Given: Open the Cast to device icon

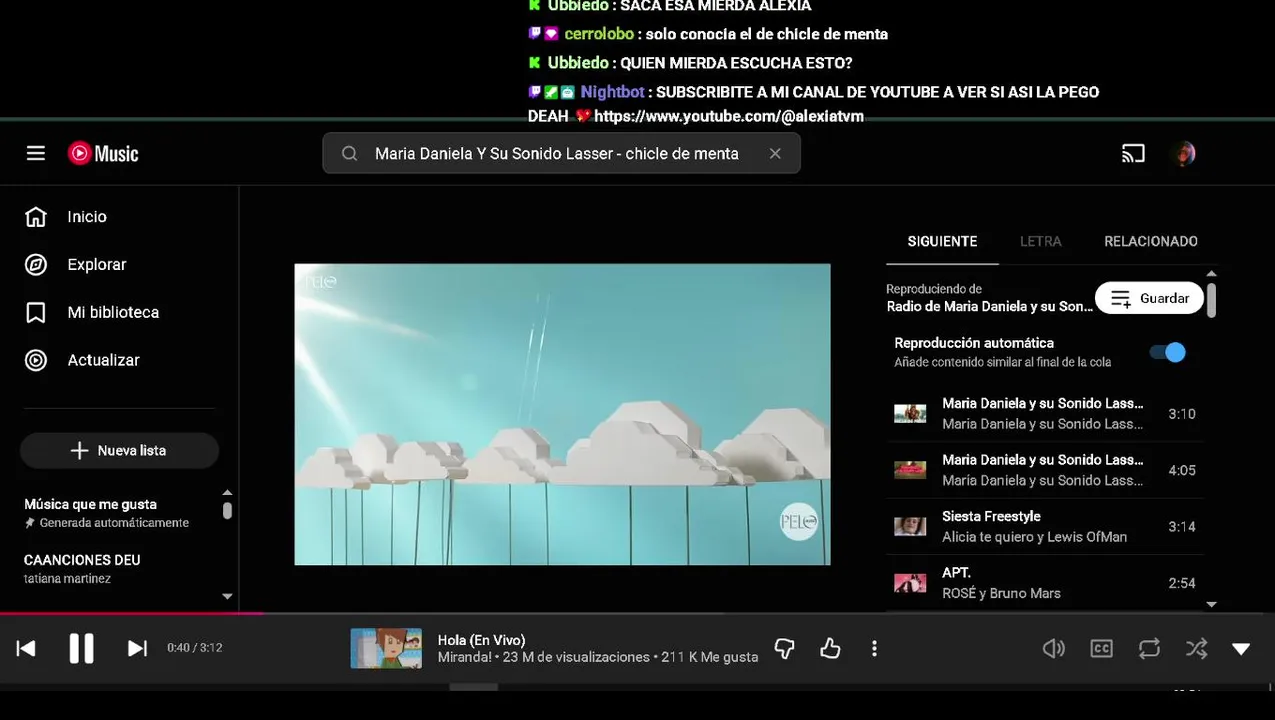Looking at the screenshot, I should point(1133,153).
